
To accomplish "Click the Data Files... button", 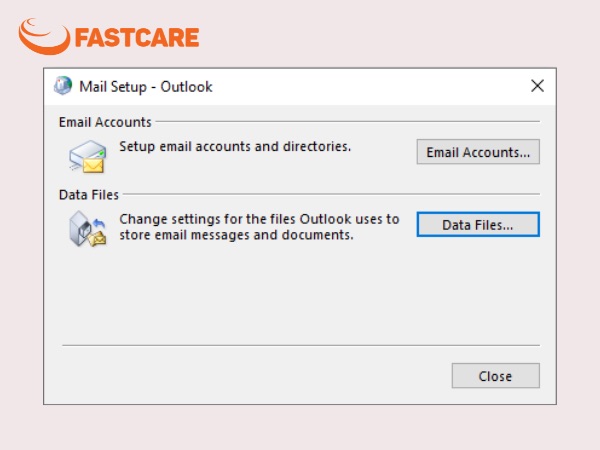I will pos(478,225).
